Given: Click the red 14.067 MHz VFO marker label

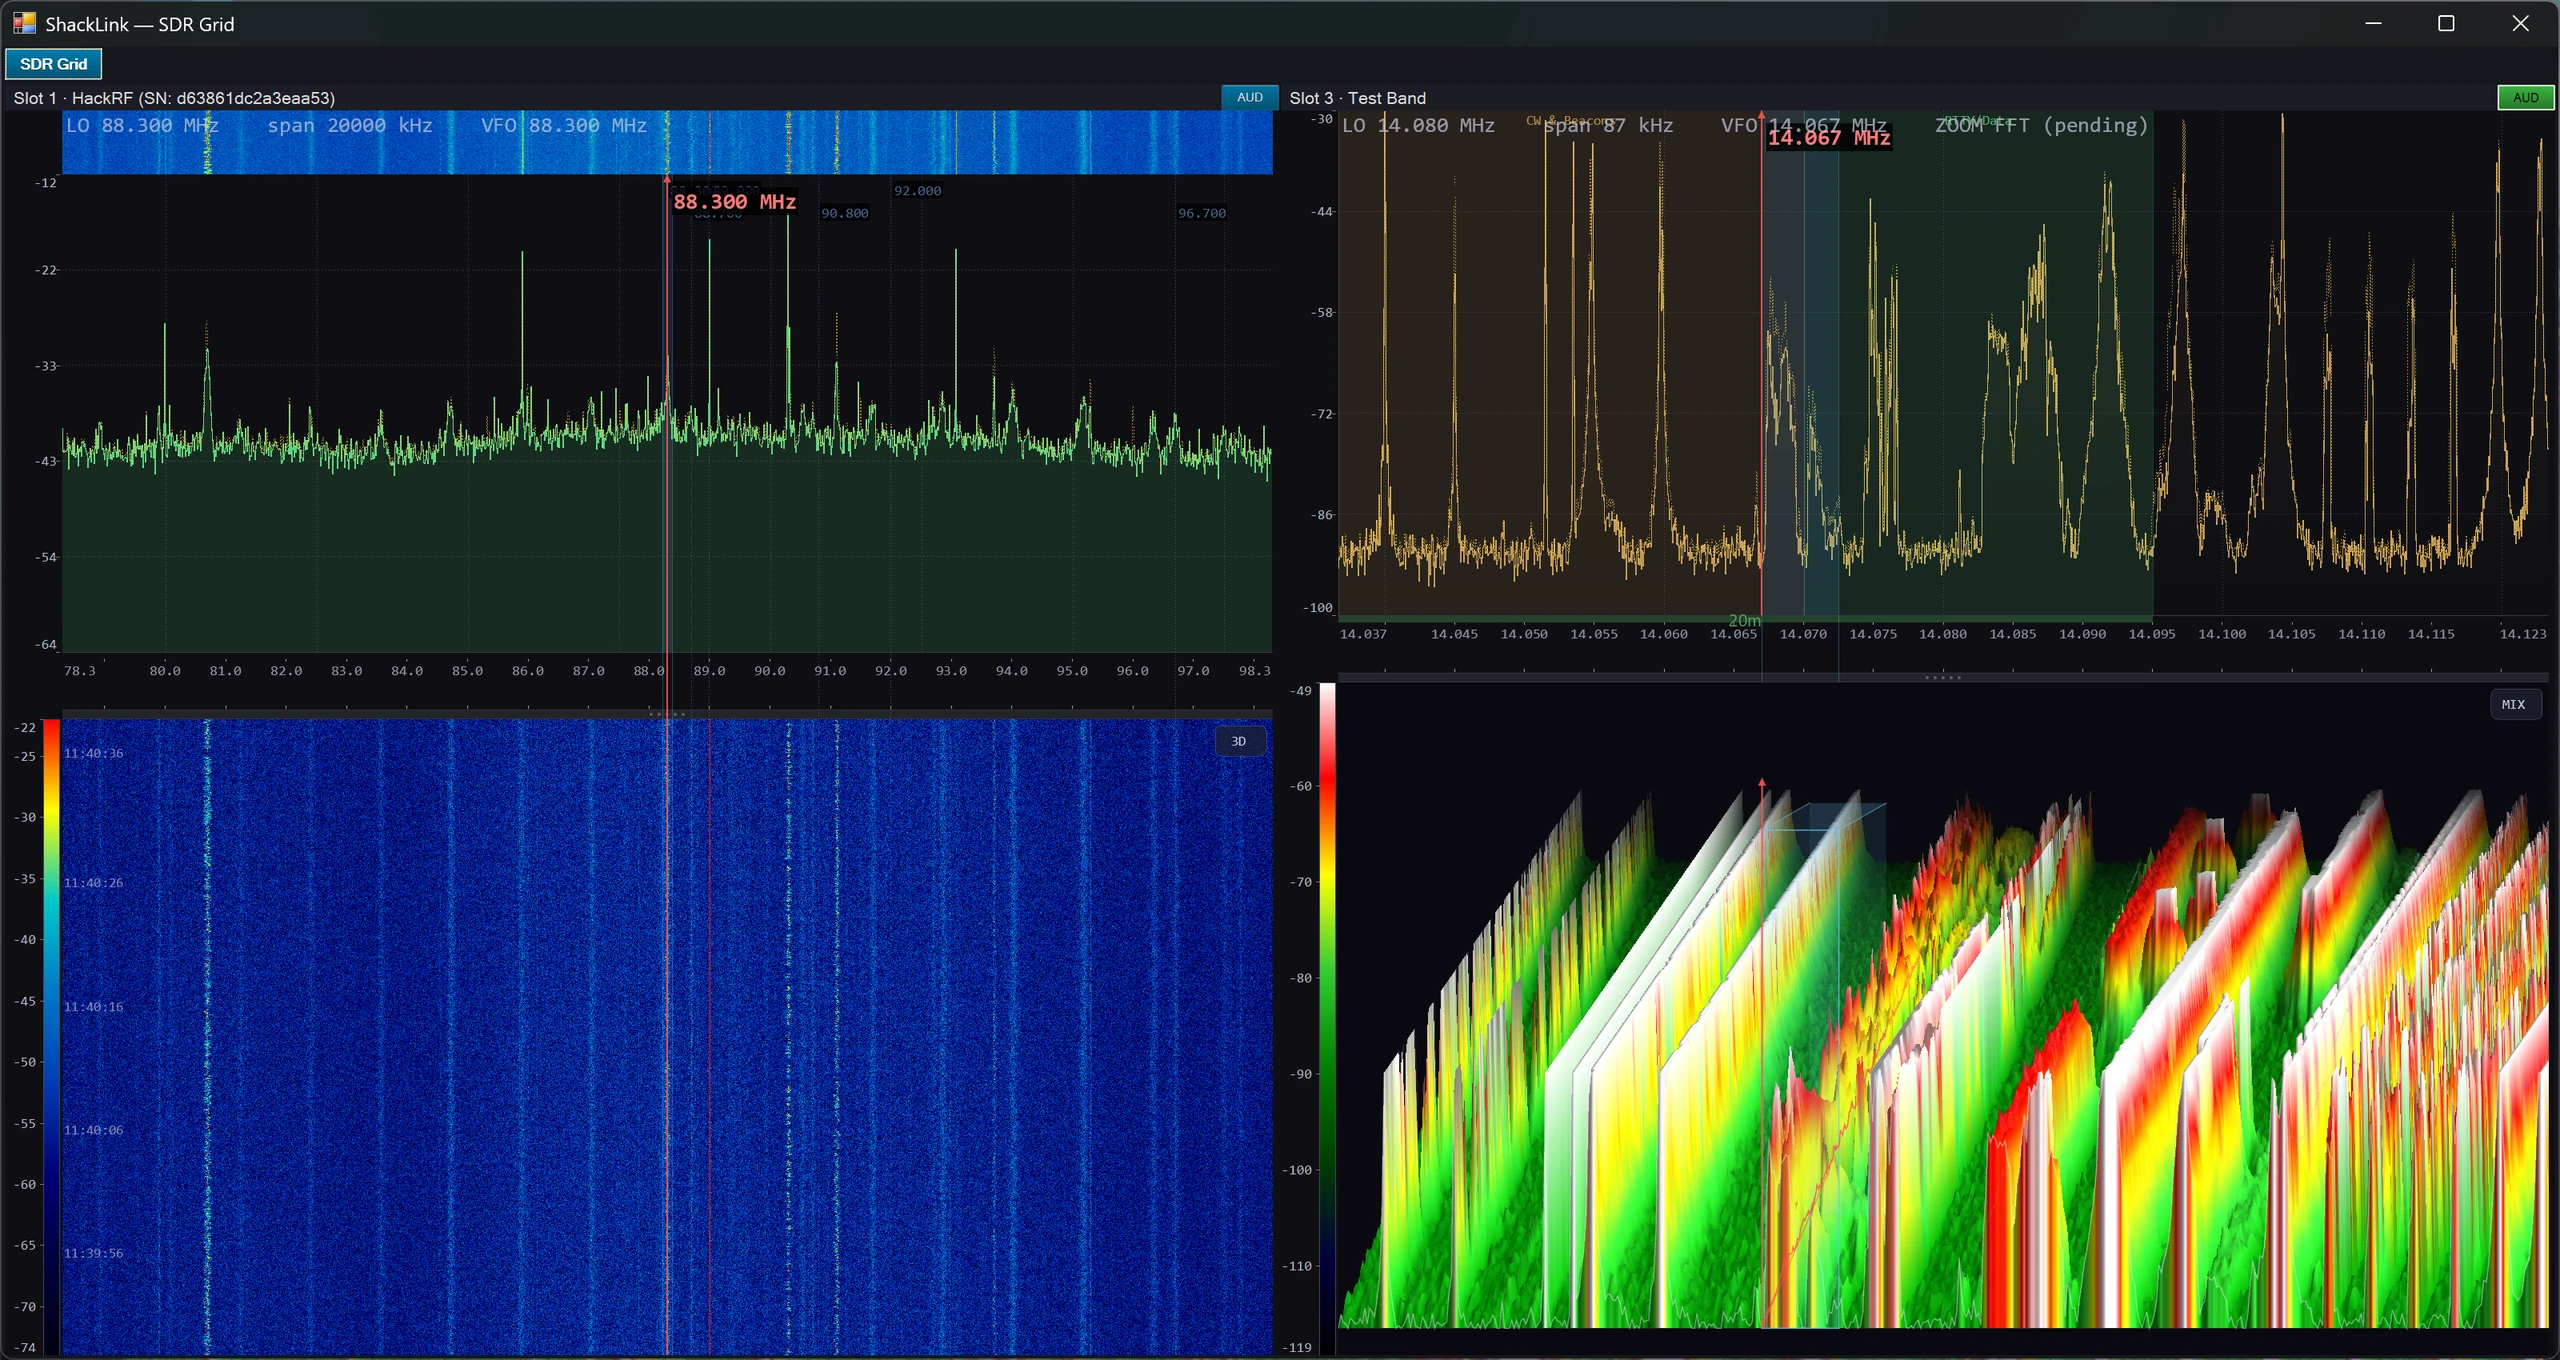Looking at the screenshot, I should (1829, 137).
